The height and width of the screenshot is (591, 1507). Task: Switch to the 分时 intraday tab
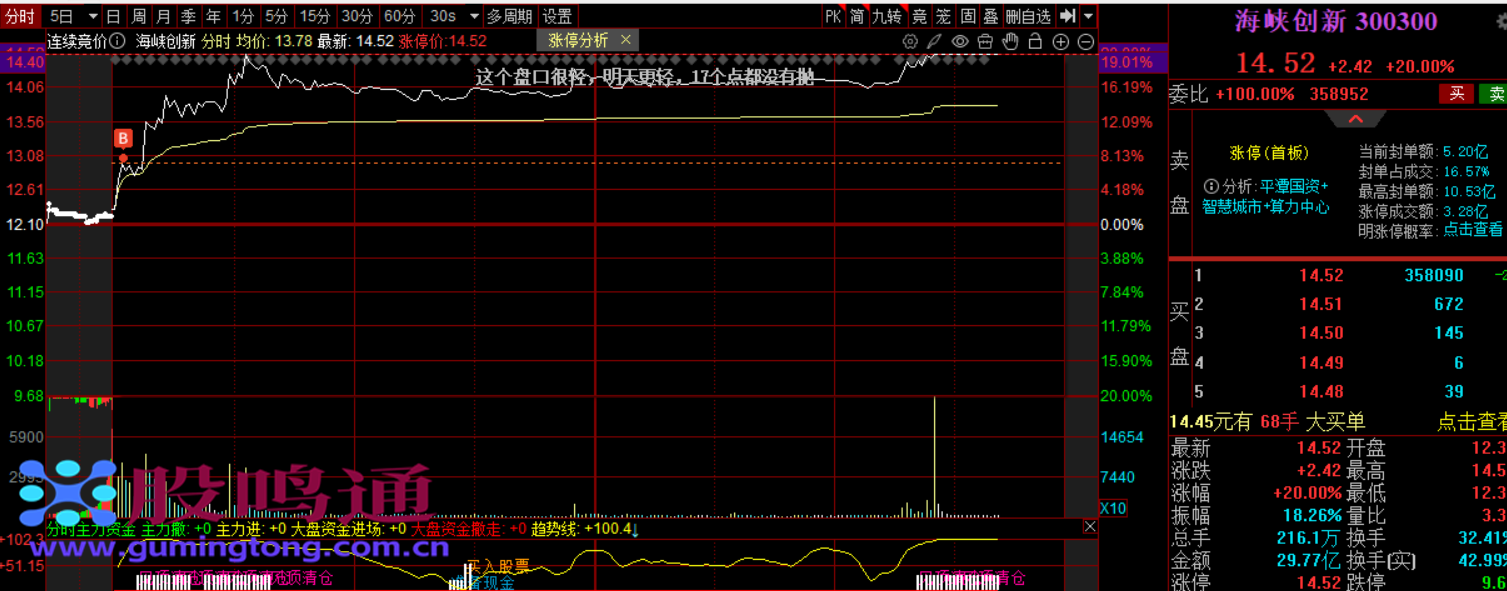pos(20,16)
